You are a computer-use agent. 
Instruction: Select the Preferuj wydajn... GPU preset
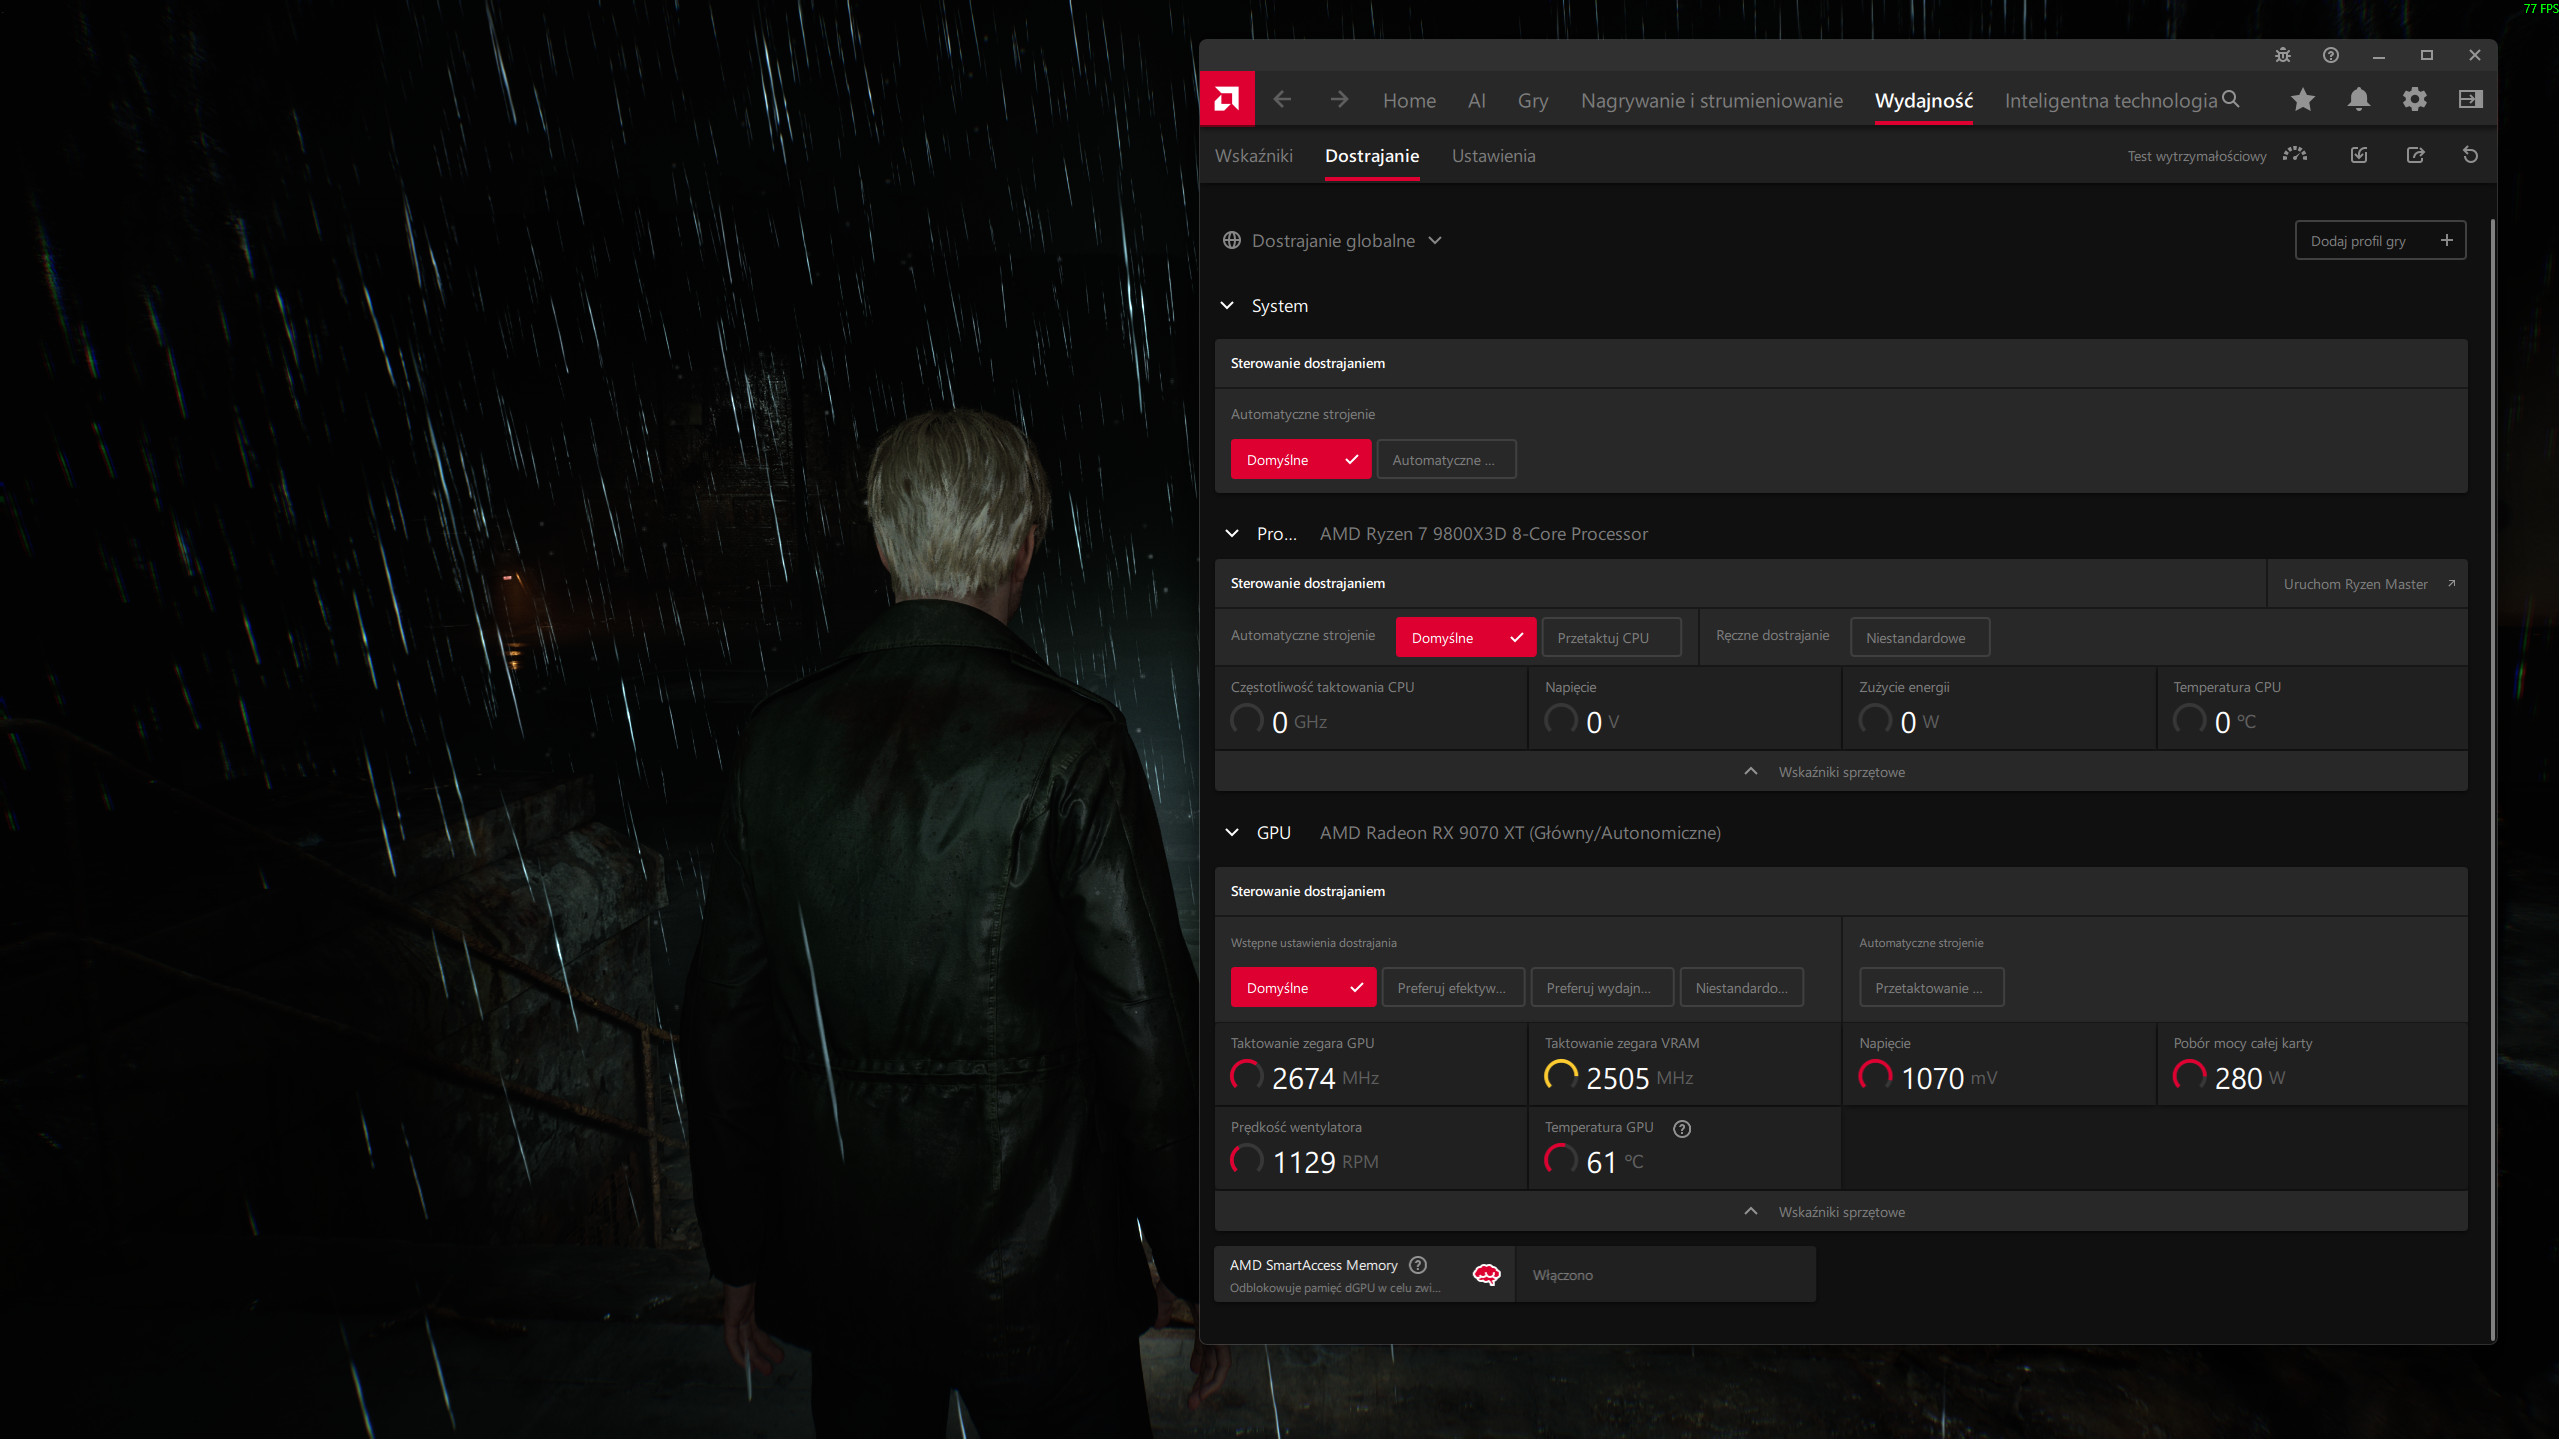point(1602,988)
